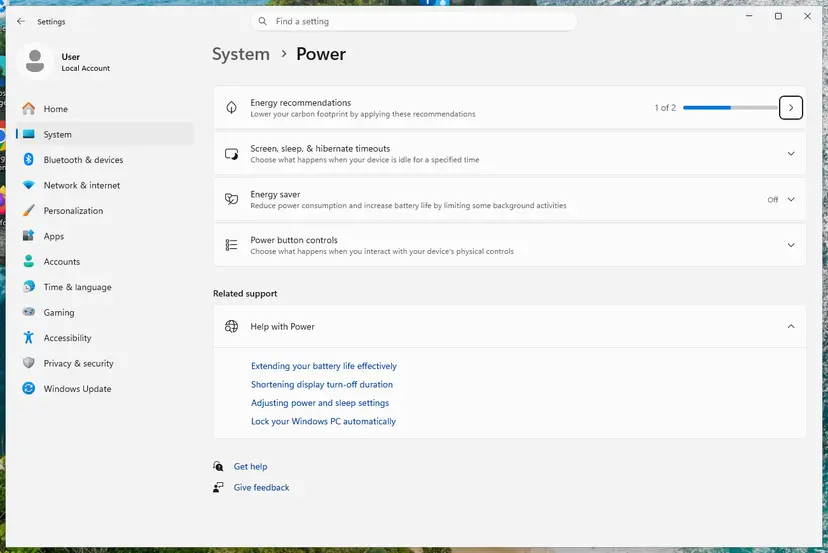
Task: Click the Privacy shield icon
Action: (29, 363)
